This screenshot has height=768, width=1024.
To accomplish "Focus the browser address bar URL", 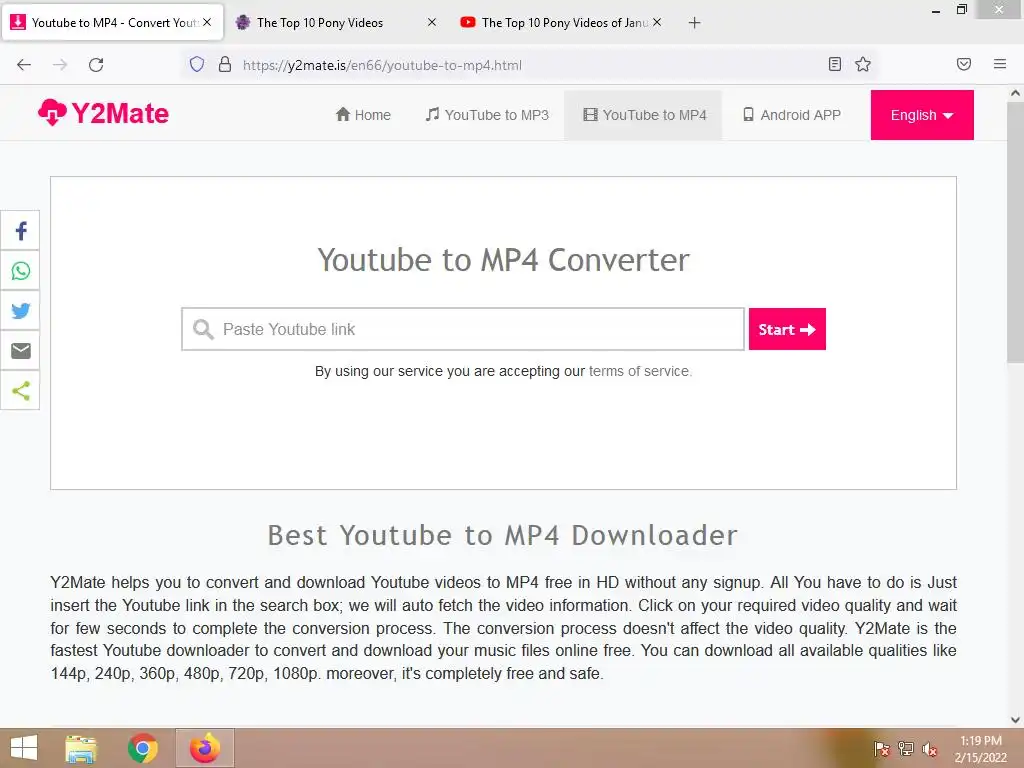I will coord(382,65).
